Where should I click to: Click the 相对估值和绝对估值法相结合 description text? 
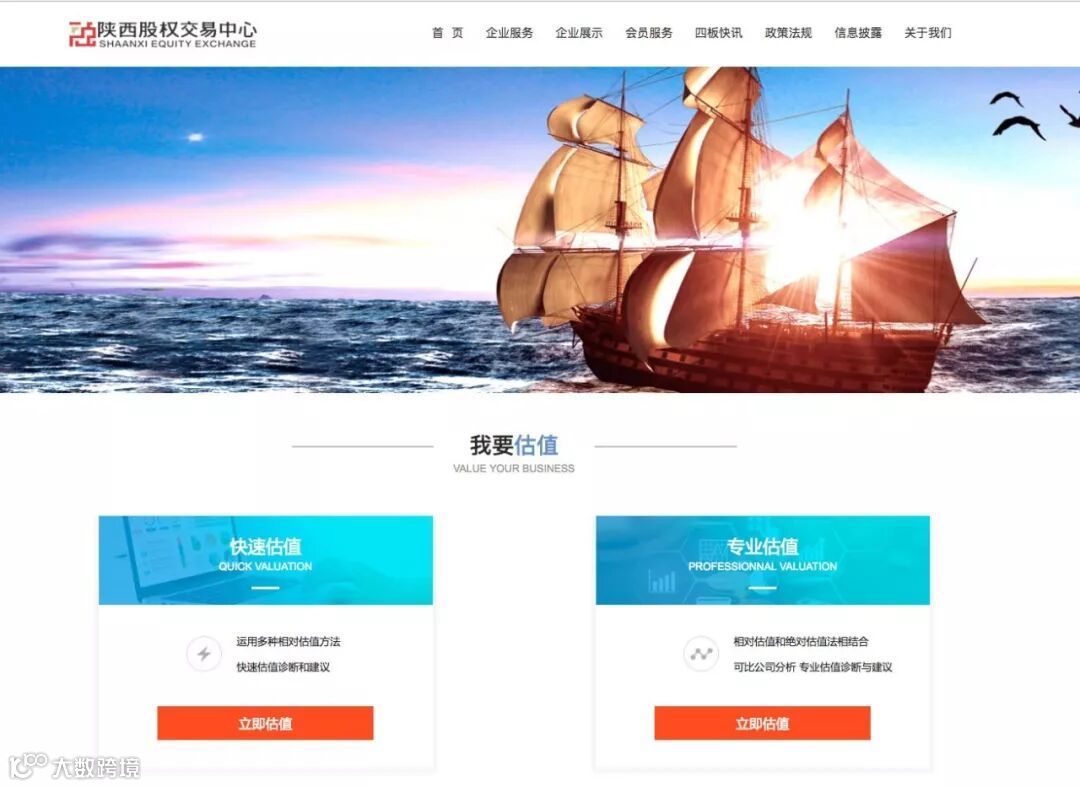[x=801, y=642]
